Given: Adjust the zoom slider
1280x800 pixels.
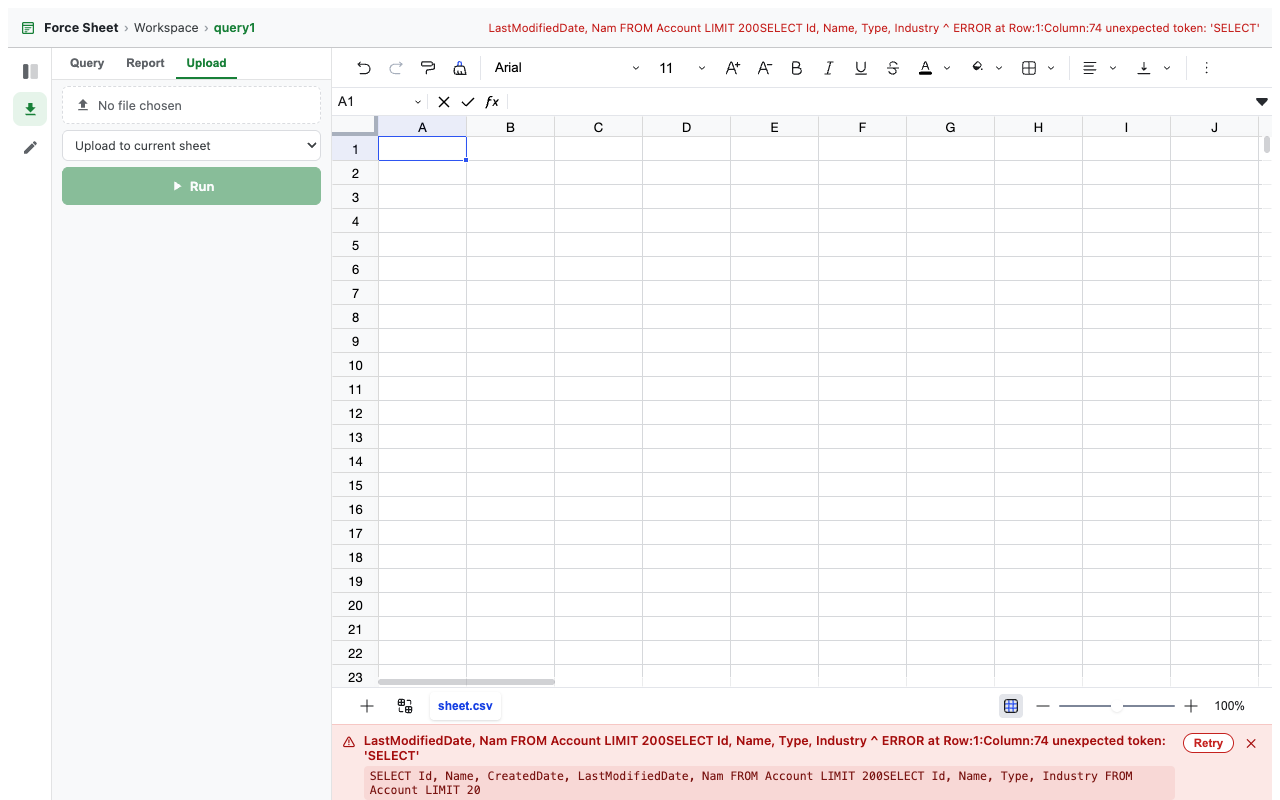Looking at the screenshot, I should pyautogui.click(x=1117, y=706).
